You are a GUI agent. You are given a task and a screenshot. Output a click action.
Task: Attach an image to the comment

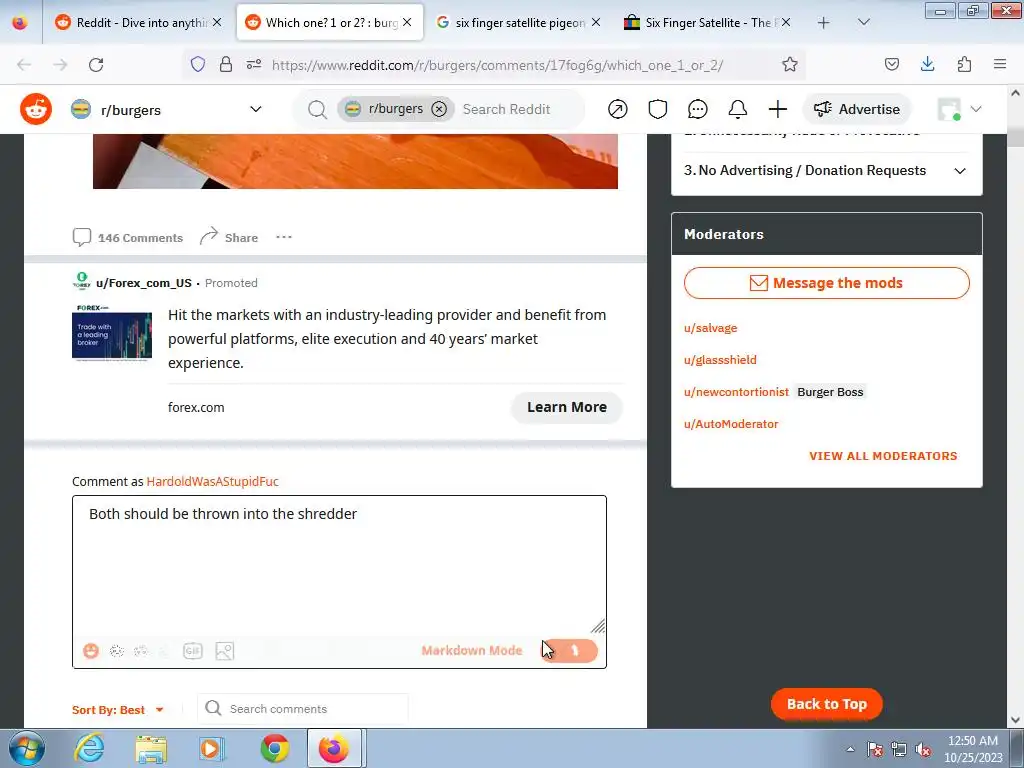pos(225,650)
